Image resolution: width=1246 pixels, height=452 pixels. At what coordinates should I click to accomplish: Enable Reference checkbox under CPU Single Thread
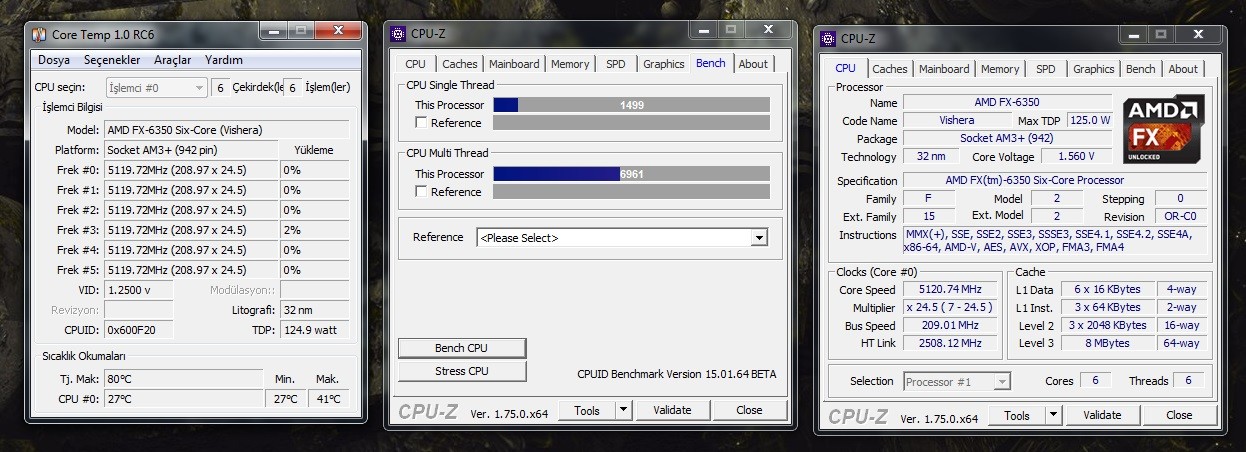tap(421, 123)
